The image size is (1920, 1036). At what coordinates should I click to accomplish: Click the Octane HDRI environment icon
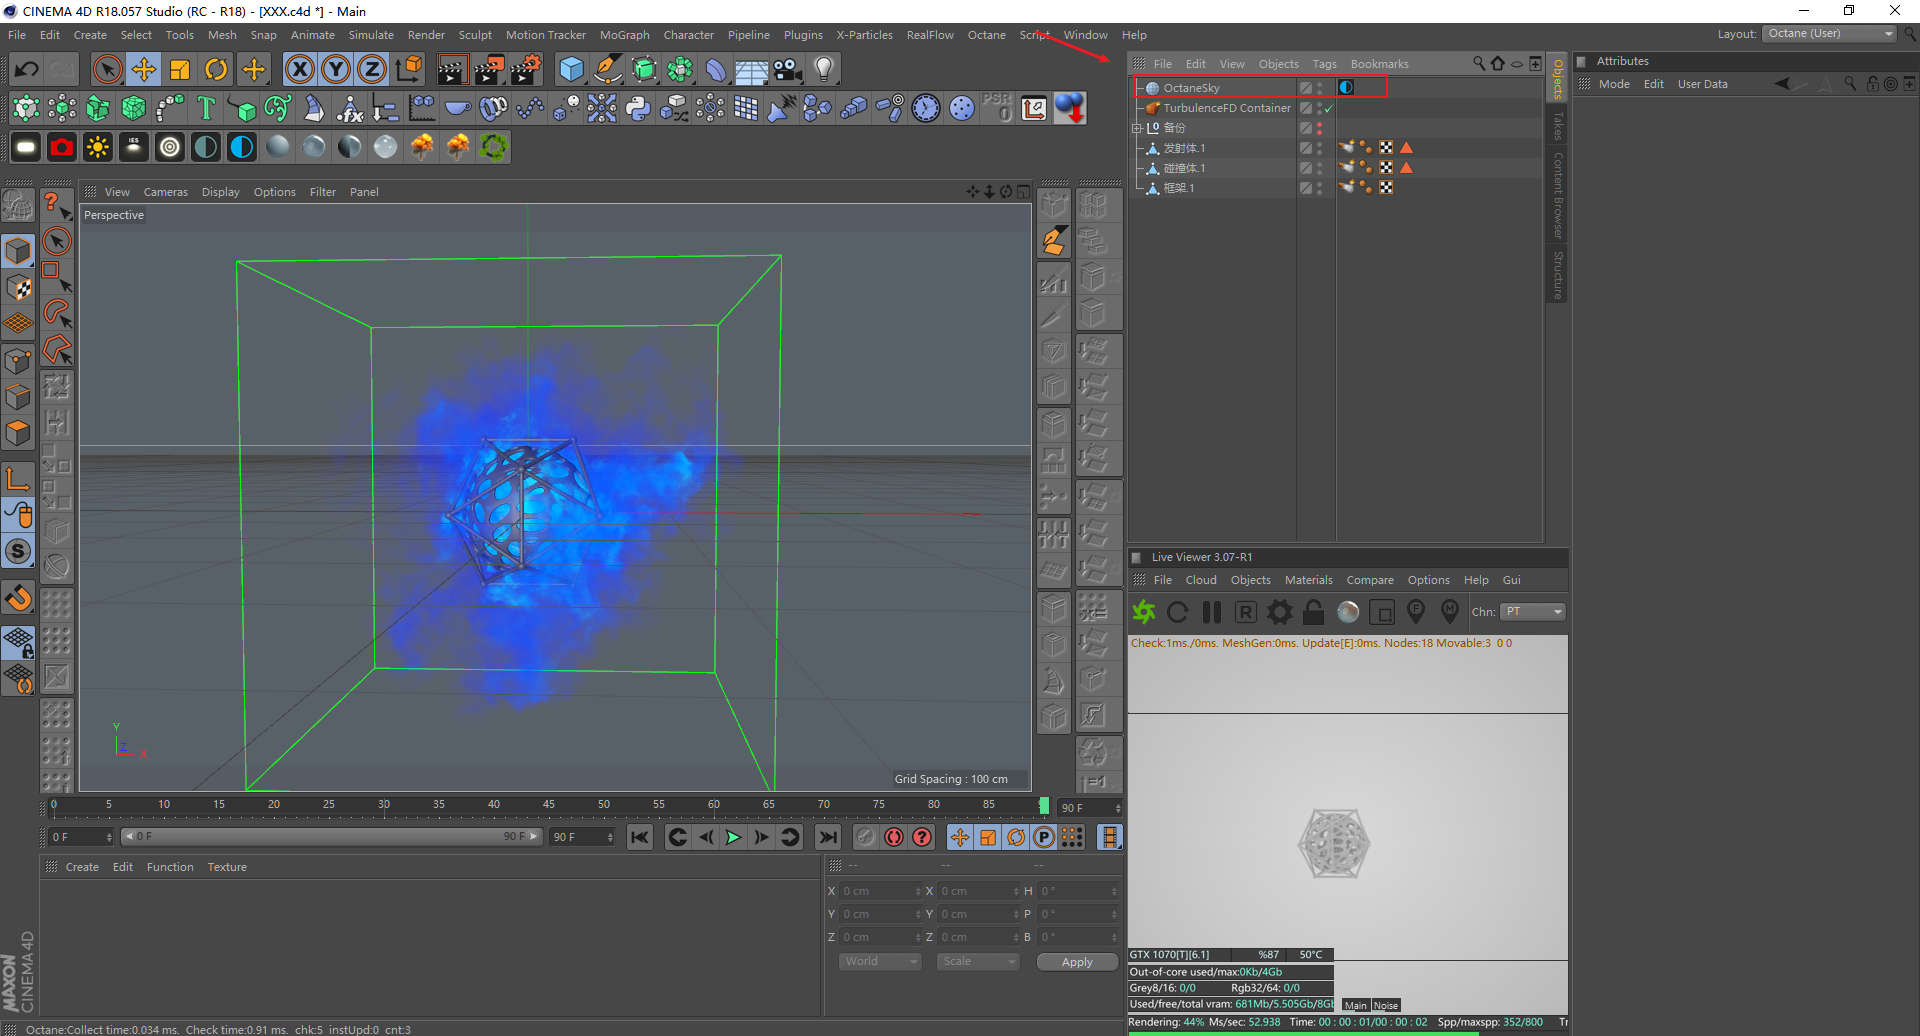point(242,147)
